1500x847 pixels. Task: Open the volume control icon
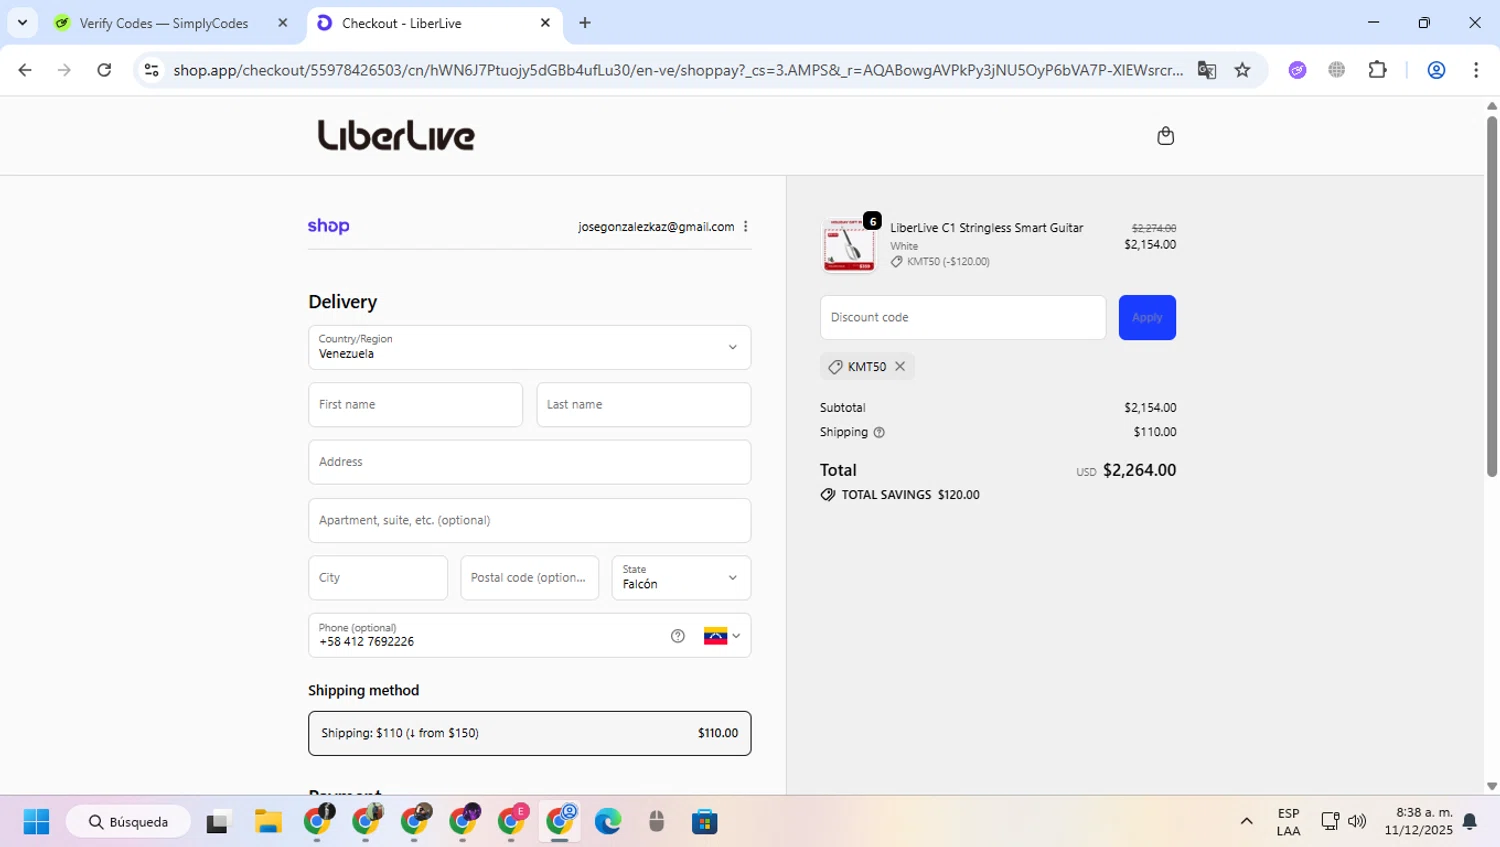click(1357, 822)
